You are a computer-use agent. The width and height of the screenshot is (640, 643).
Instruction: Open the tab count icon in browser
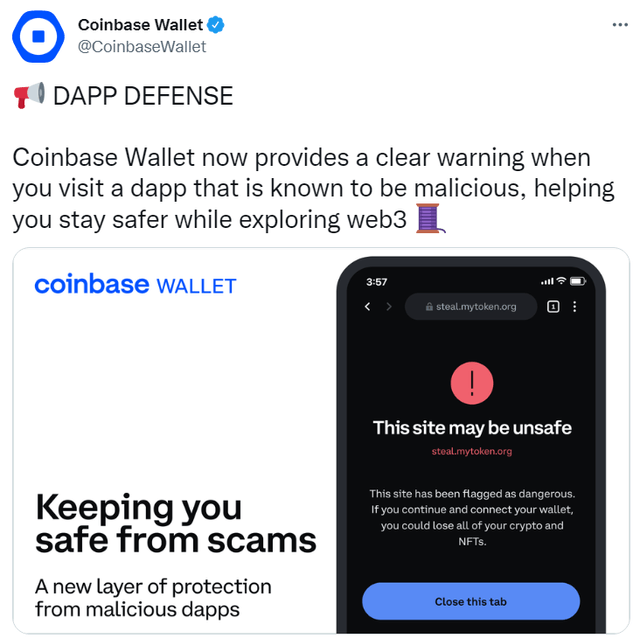point(553,306)
